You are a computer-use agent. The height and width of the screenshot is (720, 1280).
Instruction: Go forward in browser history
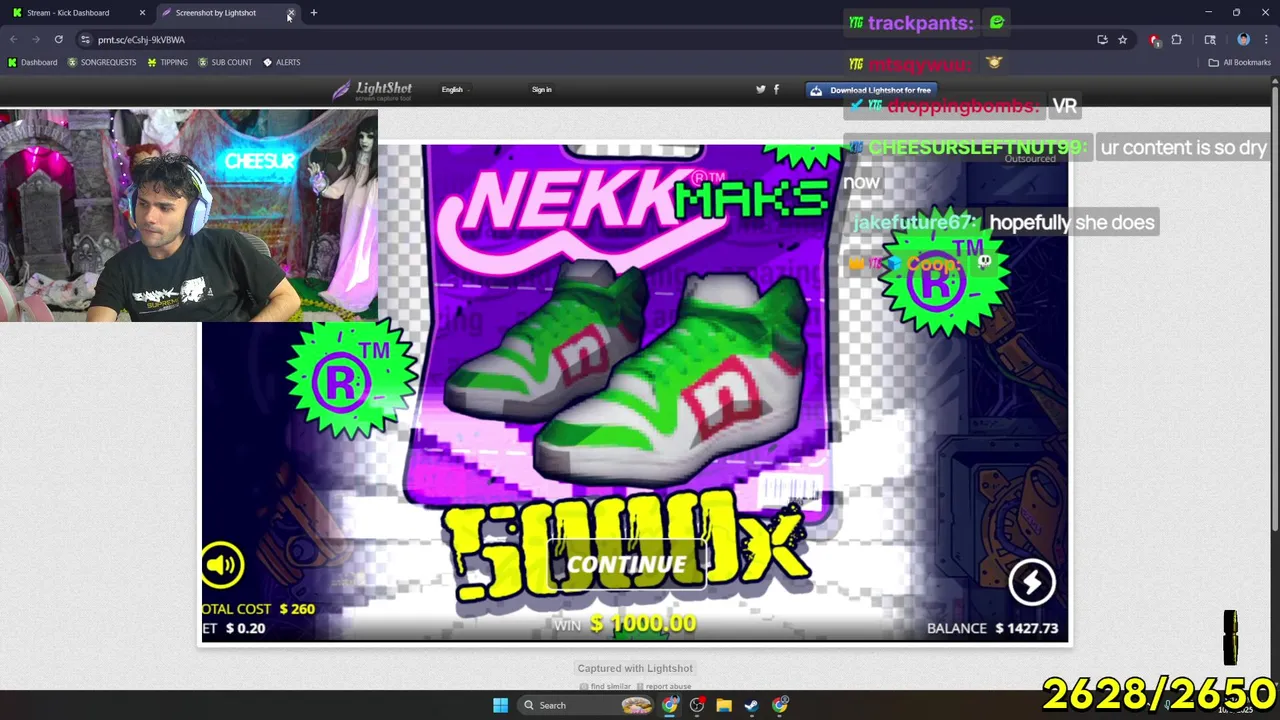click(x=36, y=40)
